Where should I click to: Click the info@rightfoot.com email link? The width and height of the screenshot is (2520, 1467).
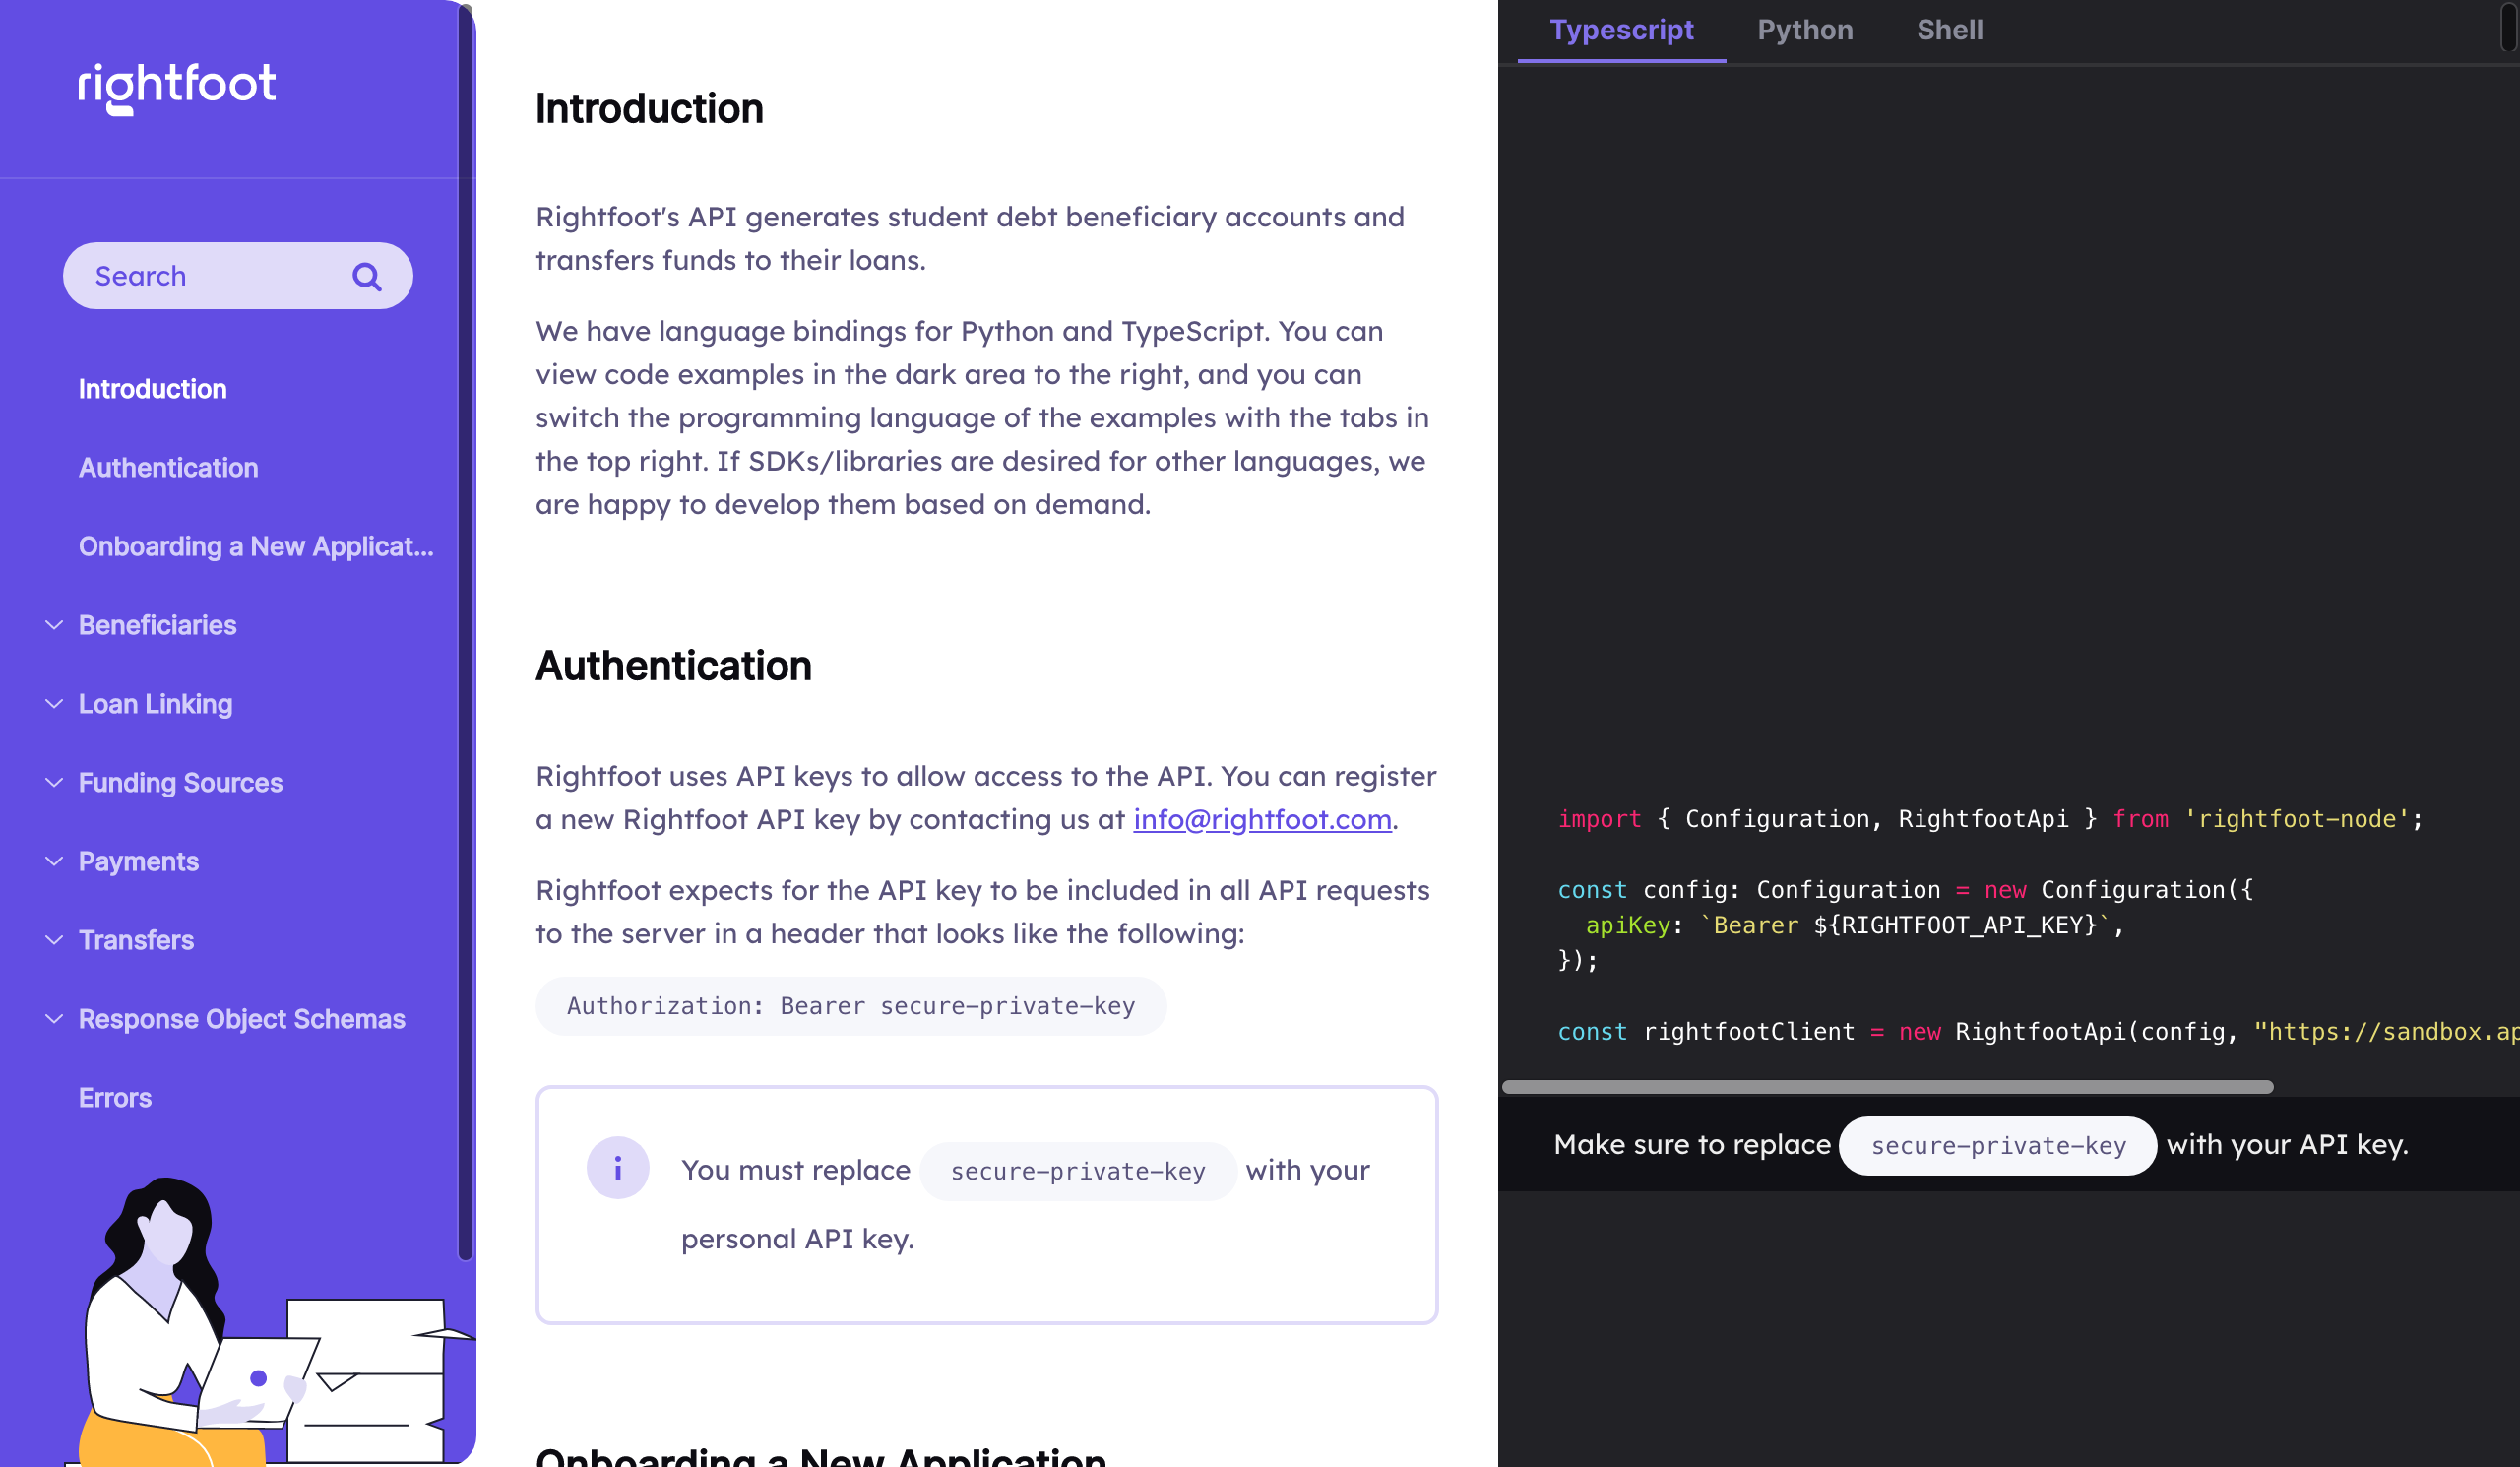(x=1262, y=820)
